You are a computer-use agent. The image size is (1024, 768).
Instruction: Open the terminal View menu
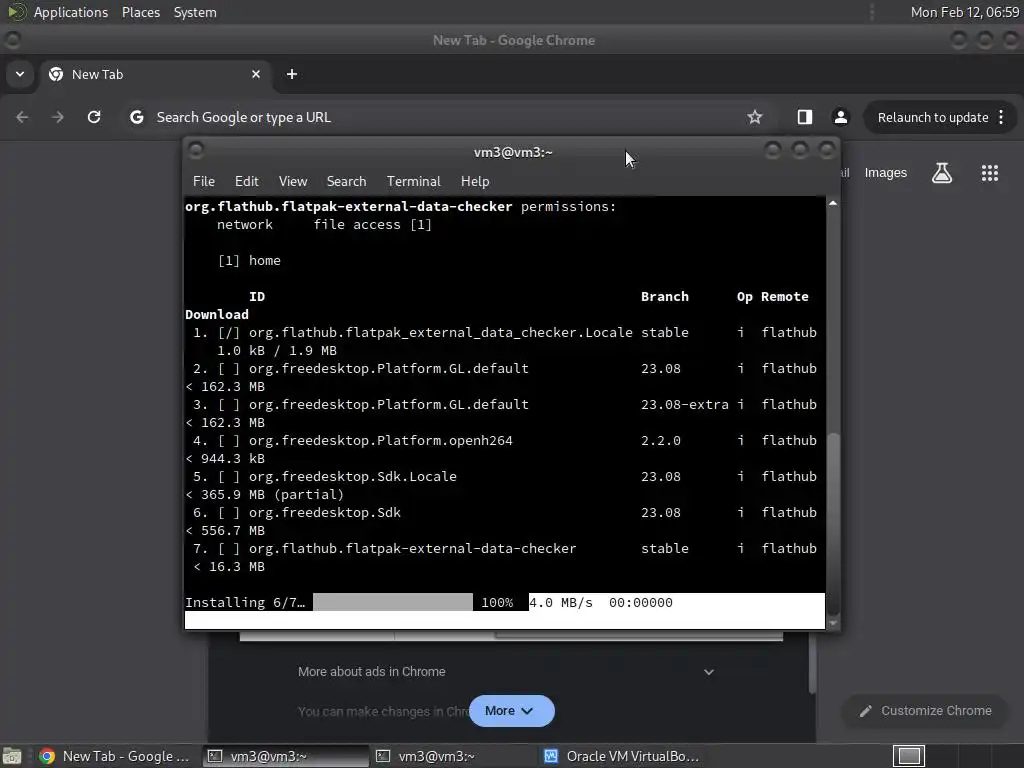point(293,182)
